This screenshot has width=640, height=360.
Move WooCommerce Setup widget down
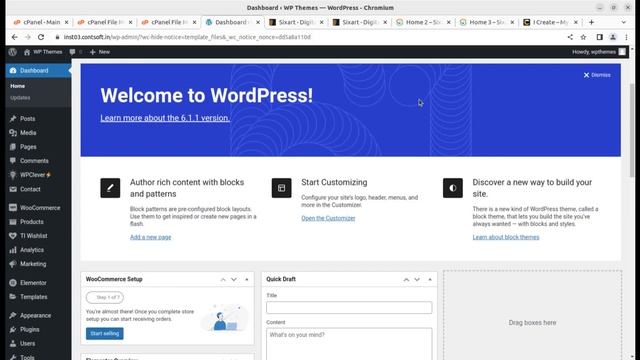234,280
